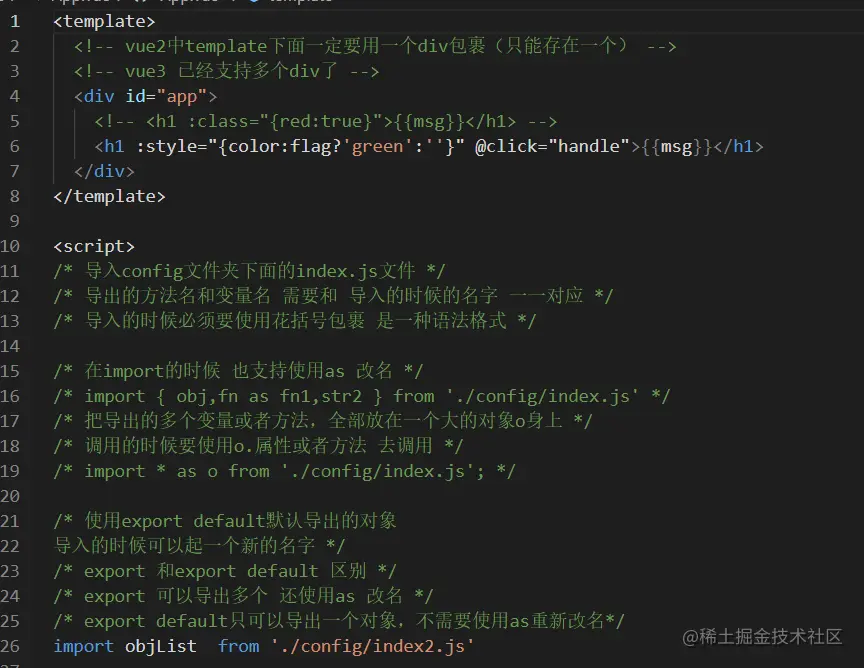864x668 pixels.
Task: Click line number 14 in the gutter
Action: coord(10,346)
